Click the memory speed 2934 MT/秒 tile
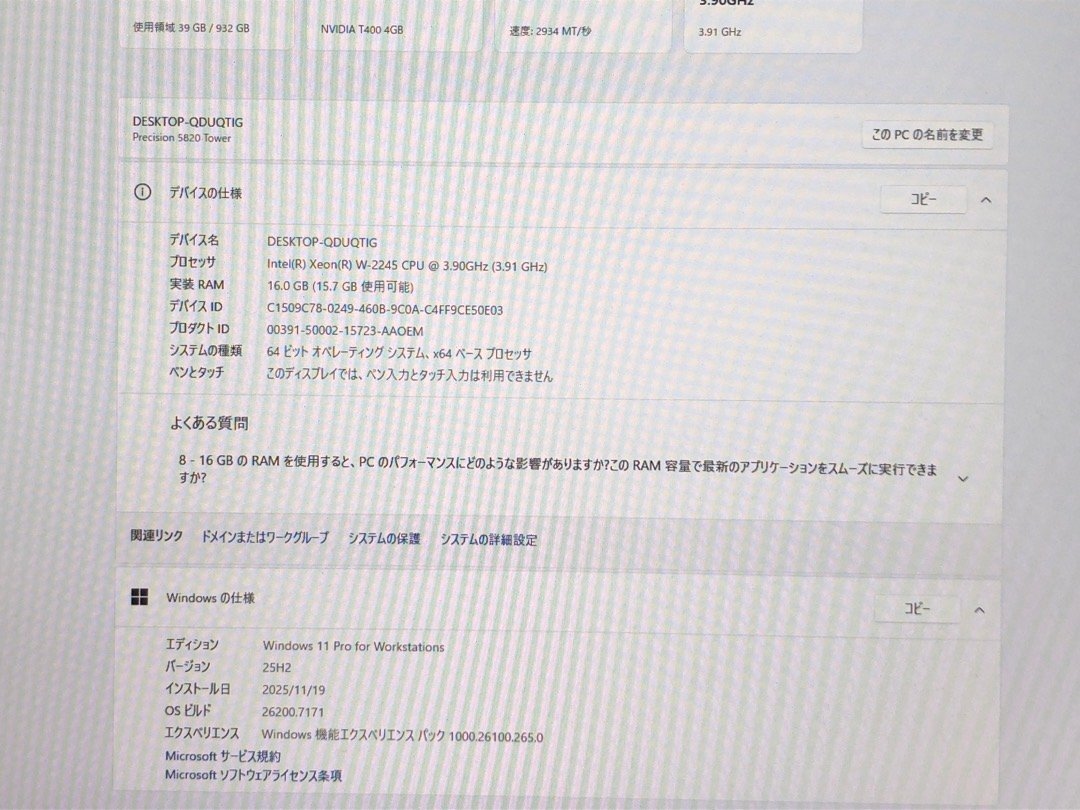The width and height of the screenshot is (1080, 810). tap(583, 26)
